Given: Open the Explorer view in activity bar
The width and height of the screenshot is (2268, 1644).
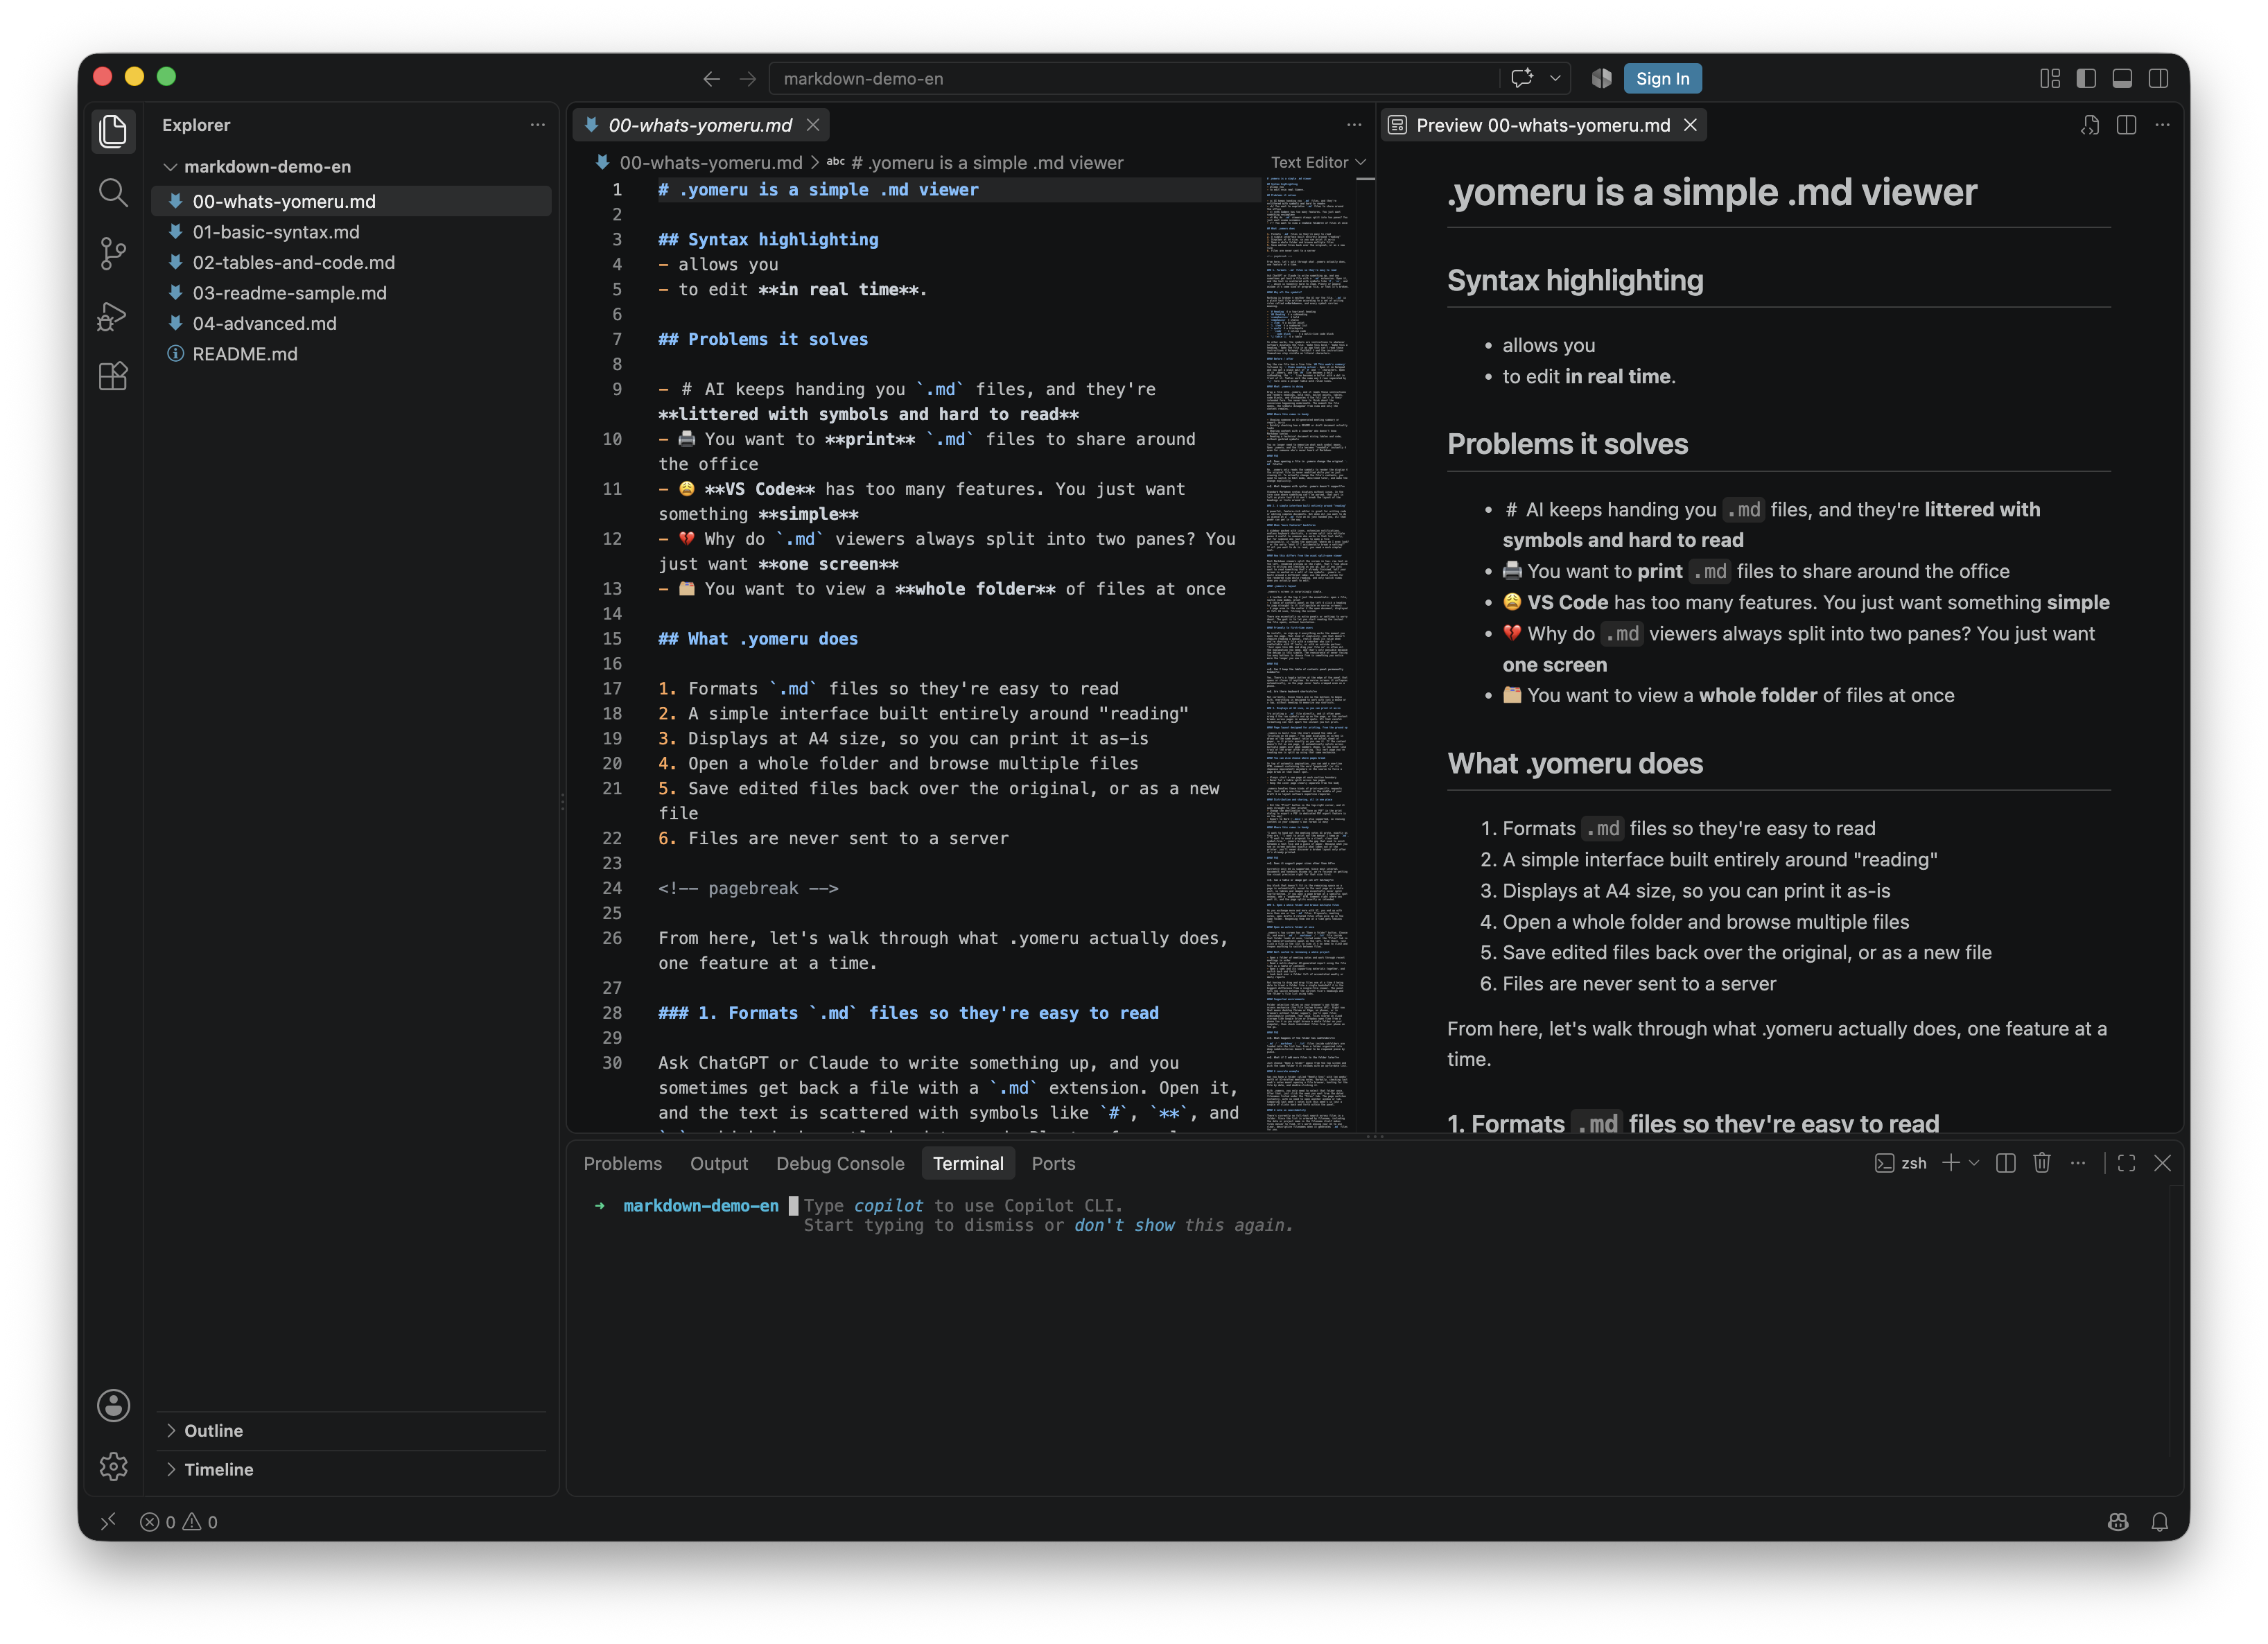Looking at the screenshot, I should pos(113,131).
